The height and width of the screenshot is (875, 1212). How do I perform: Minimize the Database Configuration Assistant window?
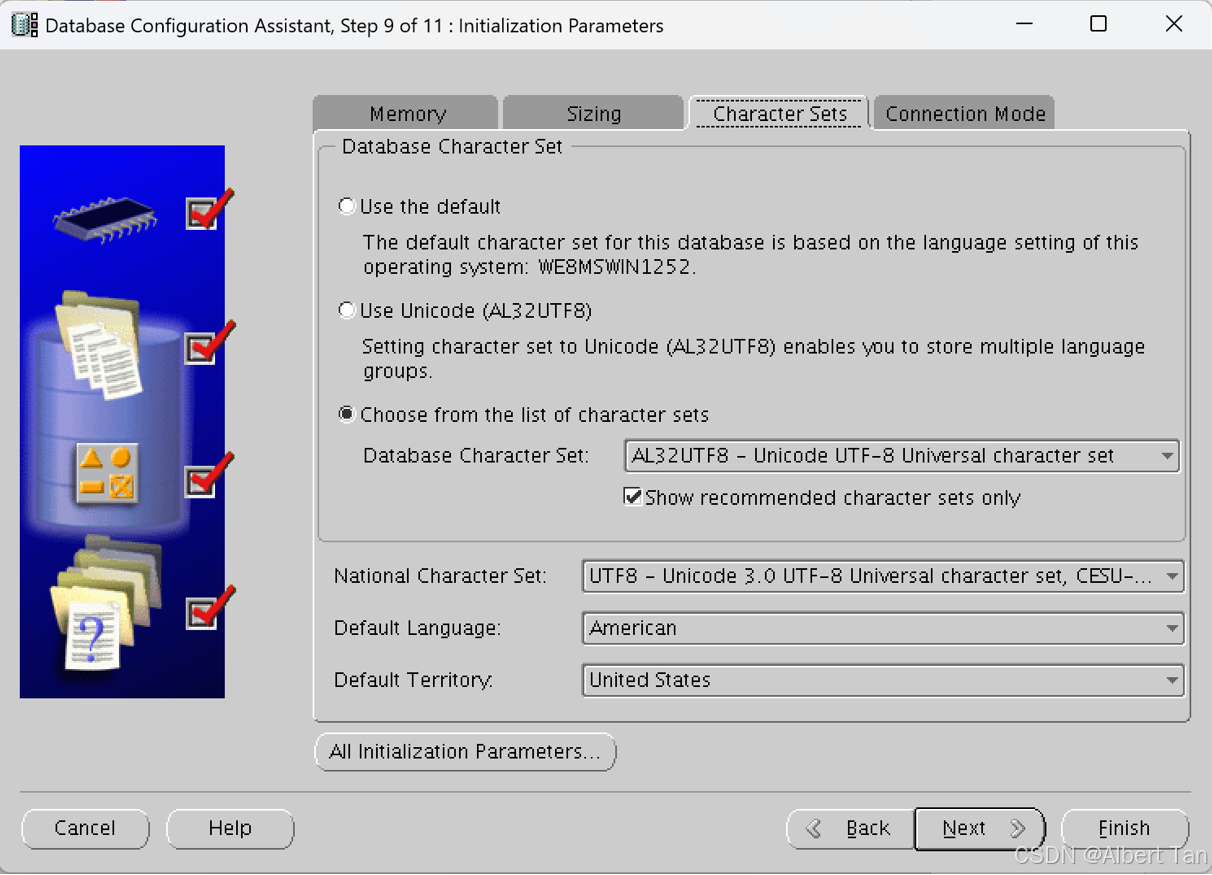(x=1024, y=24)
